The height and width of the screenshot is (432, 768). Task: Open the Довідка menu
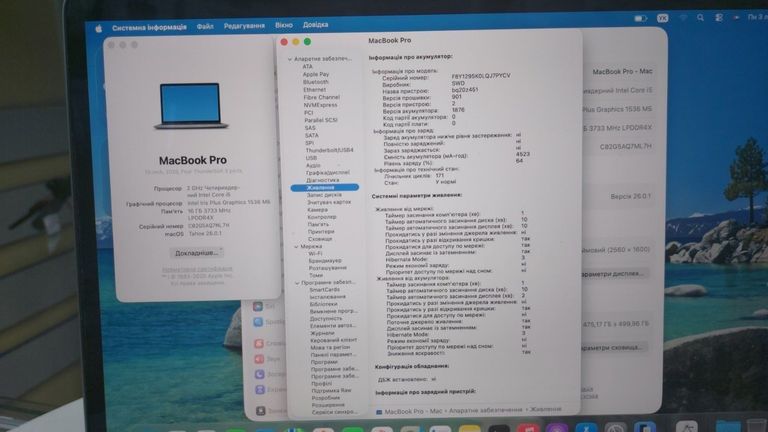coord(315,24)
